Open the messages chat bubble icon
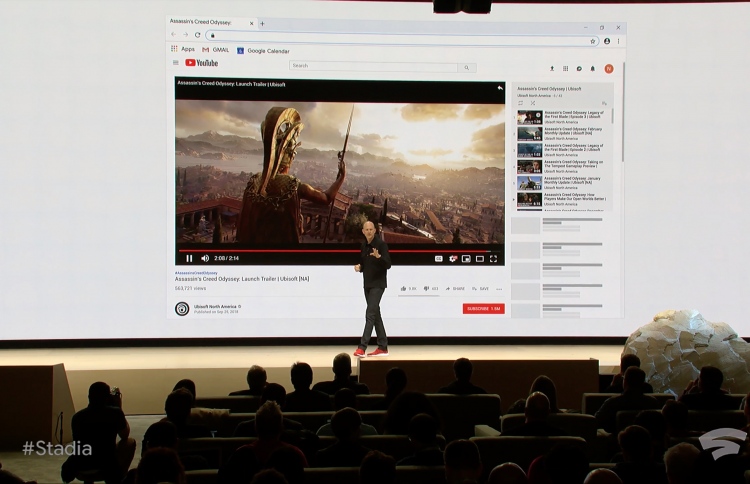Viewport: 750px width, 484px height. click(x=579, y=68)
